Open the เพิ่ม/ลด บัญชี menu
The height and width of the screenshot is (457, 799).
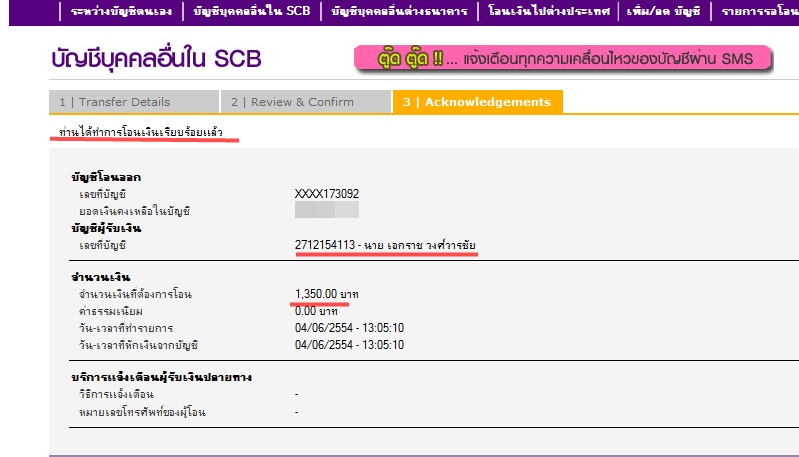pyautogui.click(x=663, y=11)
